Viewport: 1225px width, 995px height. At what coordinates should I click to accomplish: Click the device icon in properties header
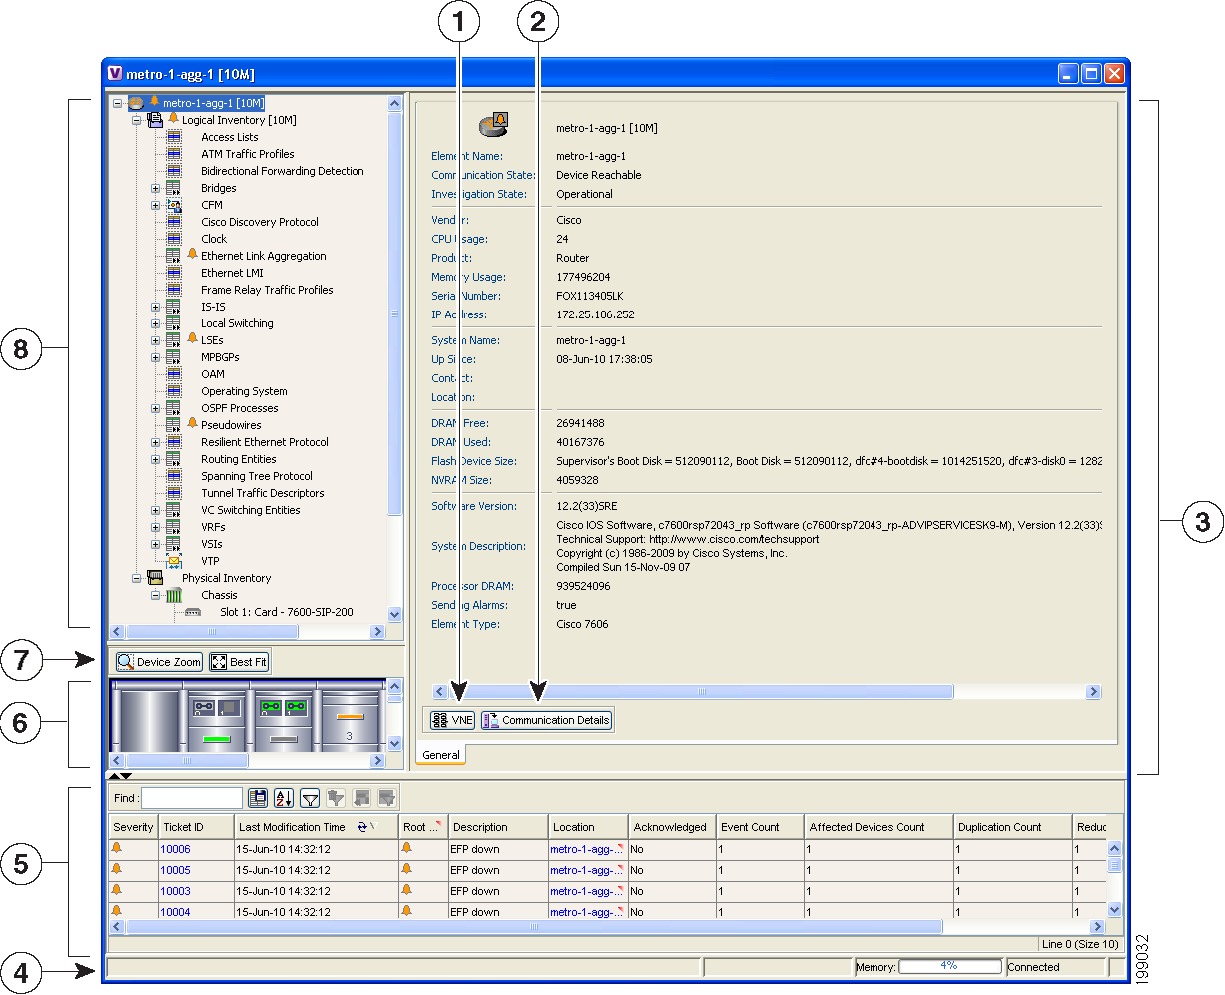(494, 126)
